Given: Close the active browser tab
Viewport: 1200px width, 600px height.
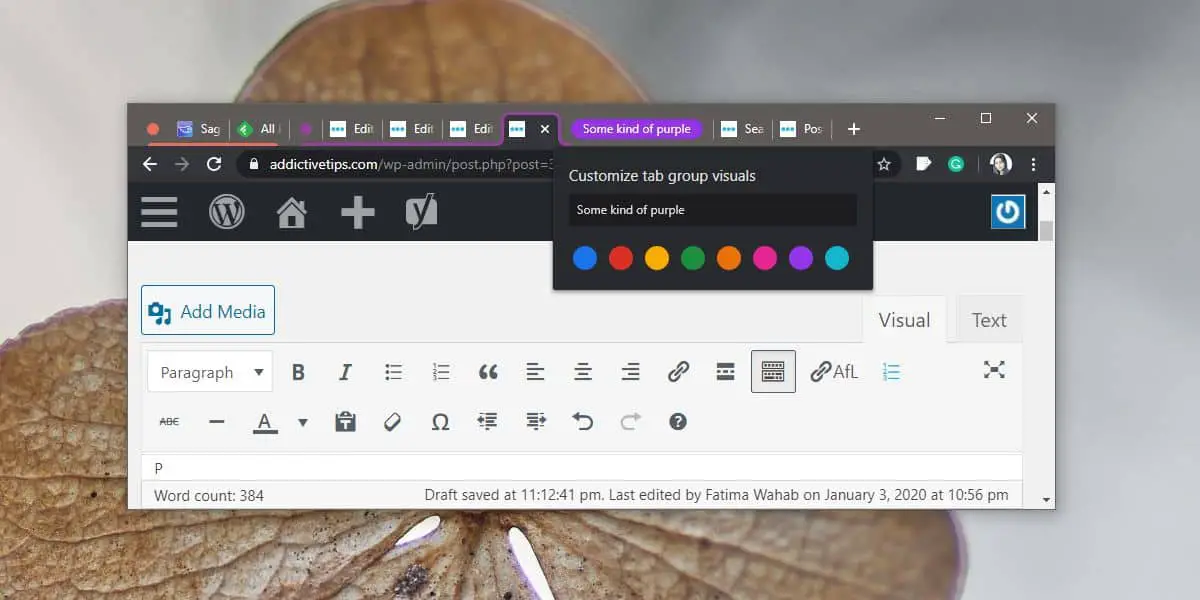Looking at the screenshot, I should (545, 129).
